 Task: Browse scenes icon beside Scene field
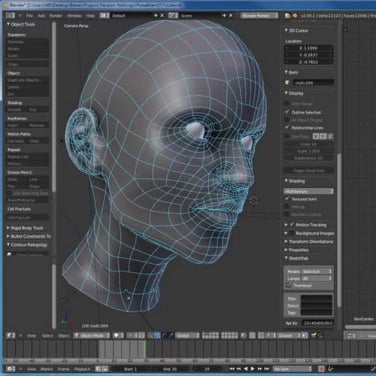point(173,15)
